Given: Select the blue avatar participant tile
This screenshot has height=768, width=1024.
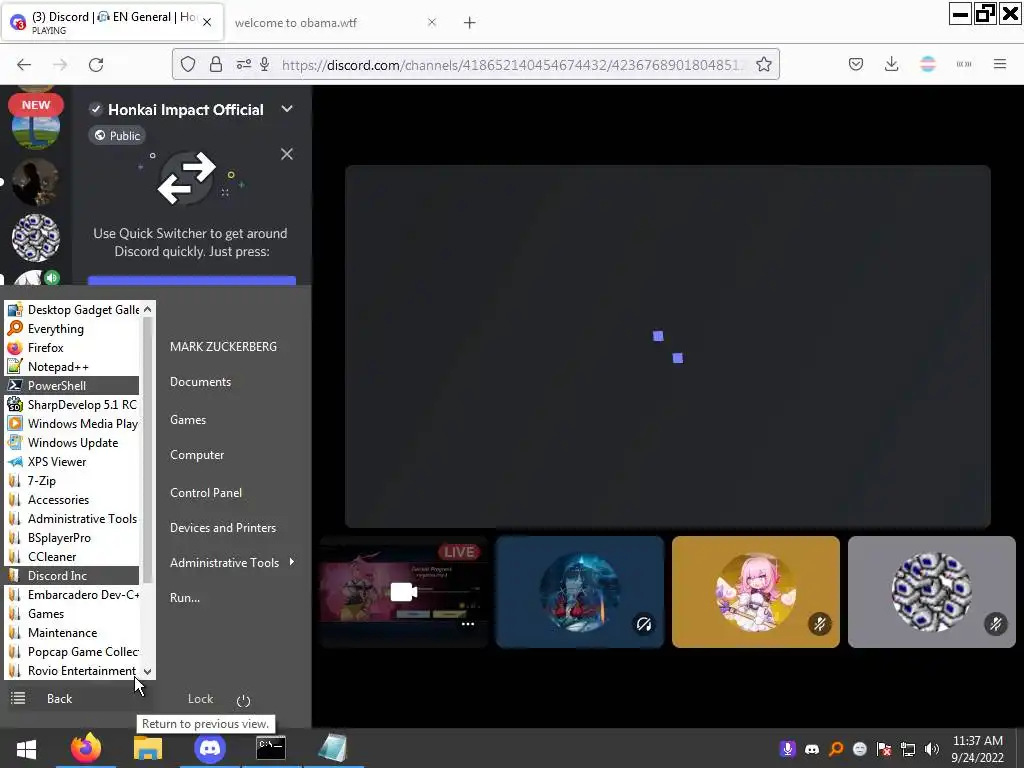Looking at the screenshot, I should [580, 592].
